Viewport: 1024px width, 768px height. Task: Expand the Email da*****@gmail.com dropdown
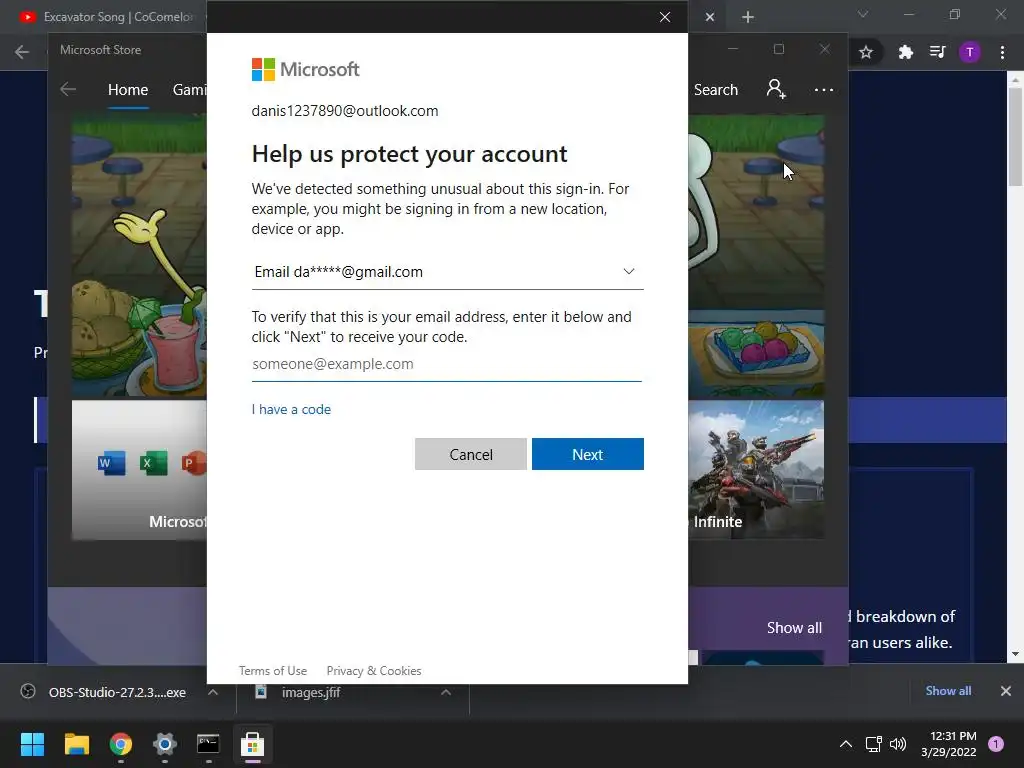[x=447, y=272]
